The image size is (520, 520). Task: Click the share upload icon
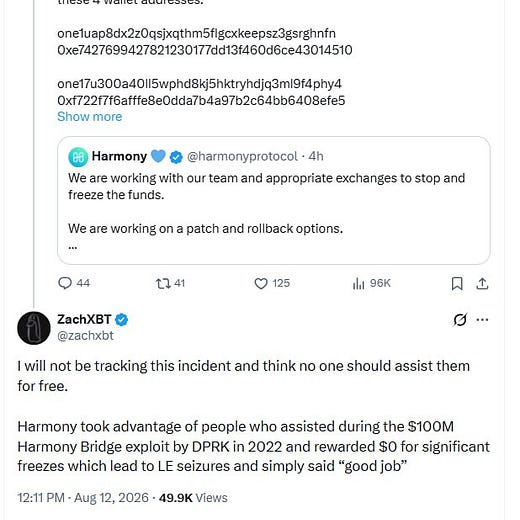[x=482, y=284]
